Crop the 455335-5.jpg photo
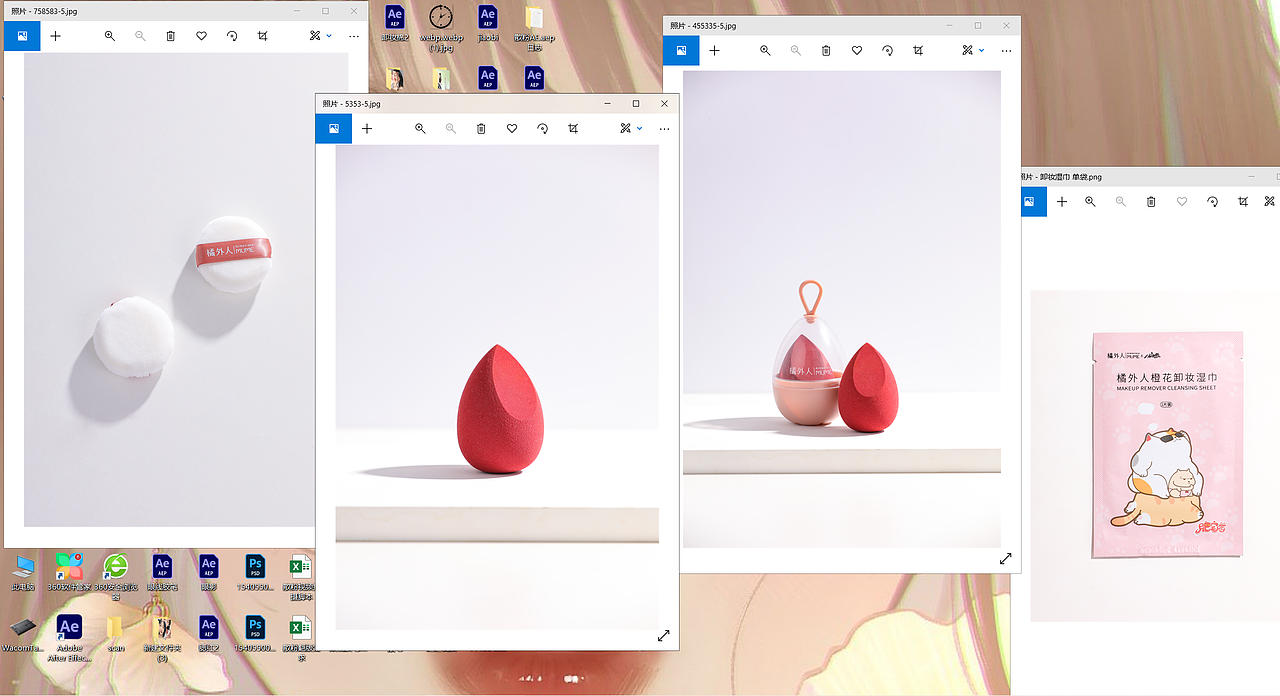The height and width of the screenshot is (696, 1280). pos(918,50)
